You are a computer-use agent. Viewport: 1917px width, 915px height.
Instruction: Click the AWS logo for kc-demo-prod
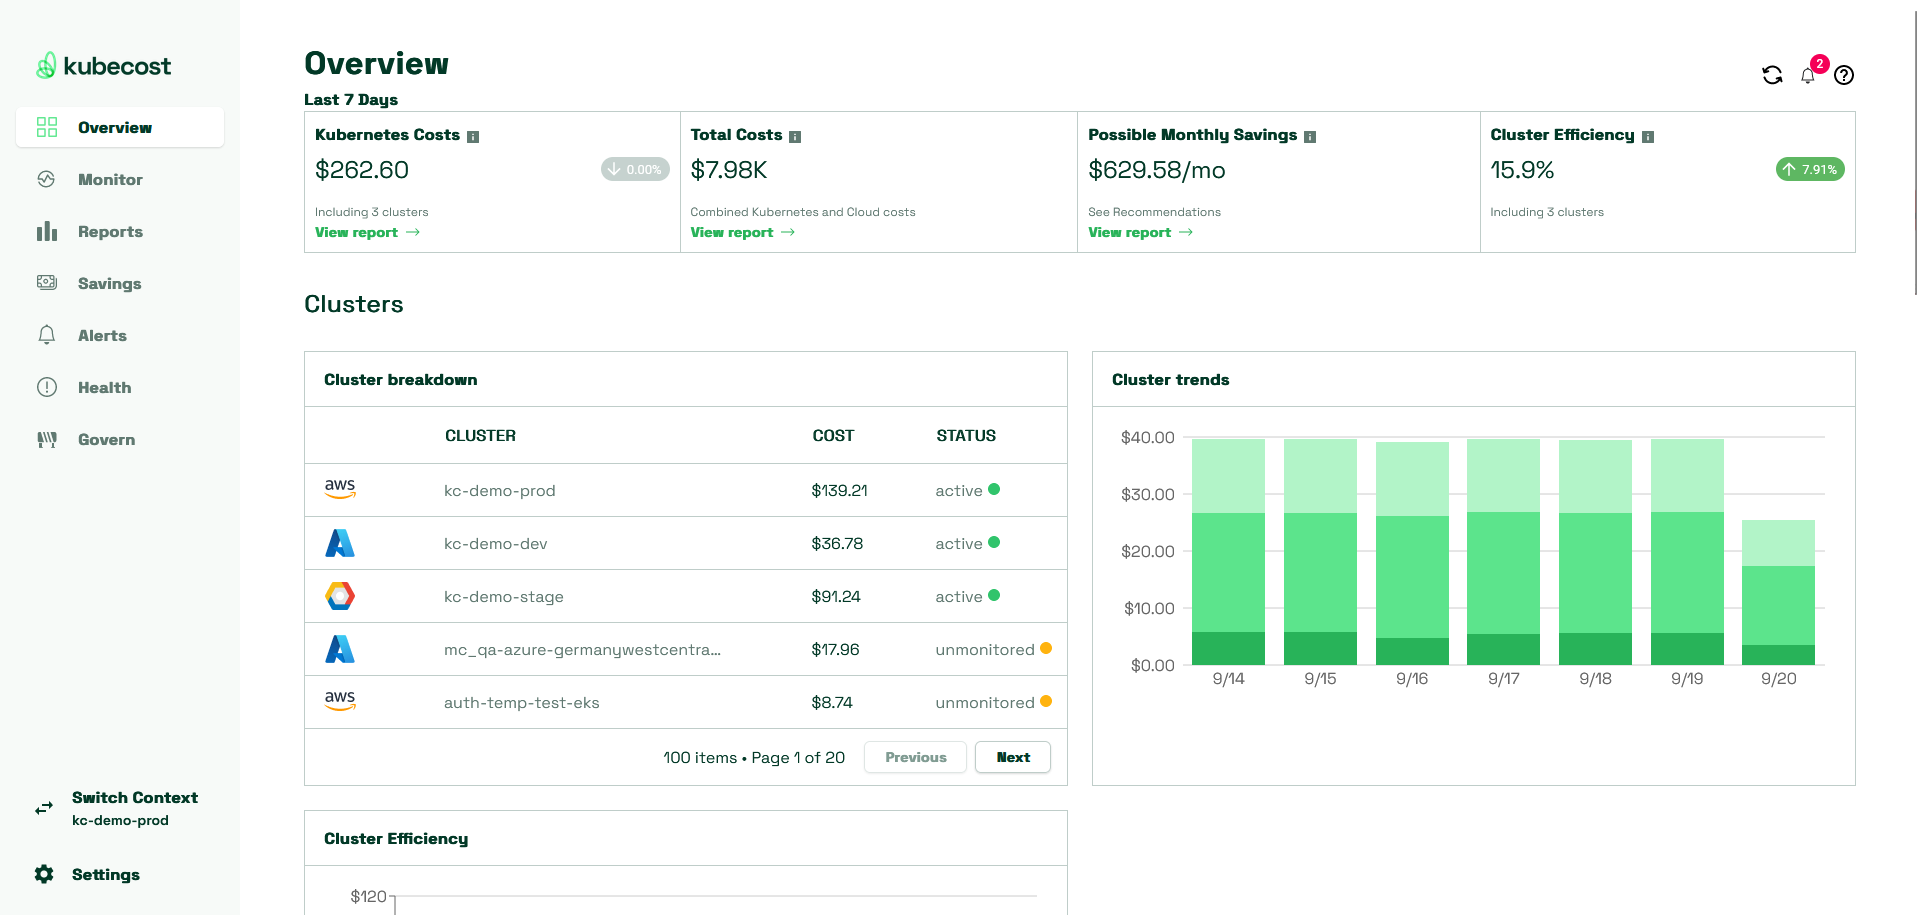pyautogui.click(x=340, y=489)
